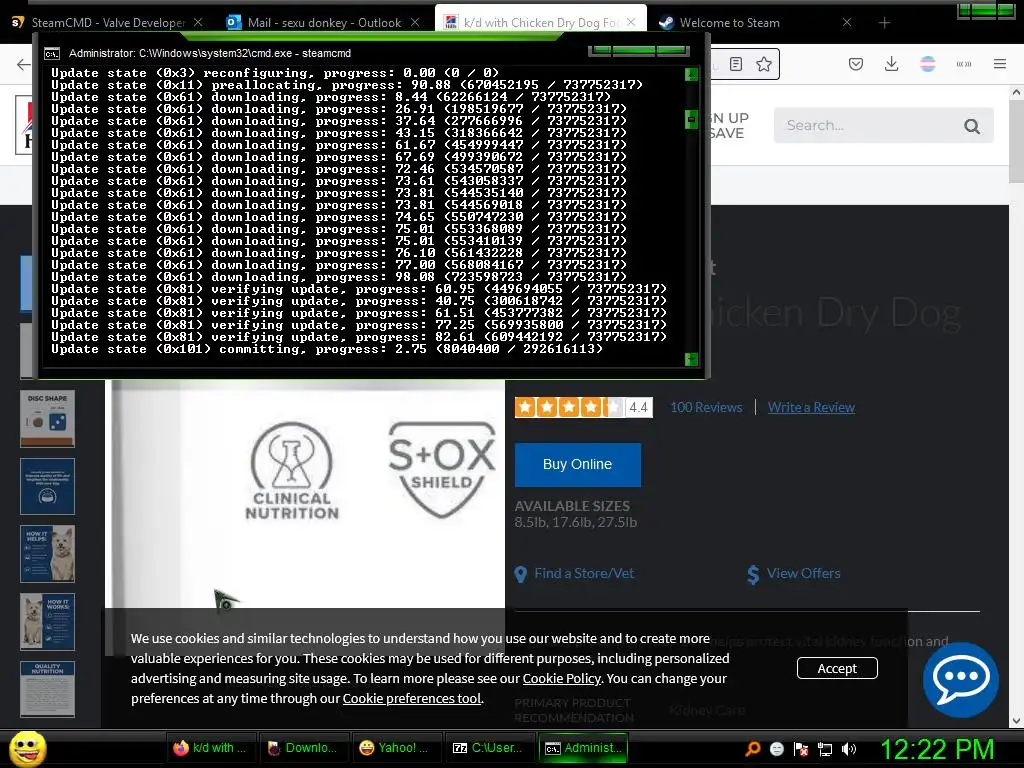Open the Write a Review link
This screenshot has height=768, width=1024.
coord(811,408)
